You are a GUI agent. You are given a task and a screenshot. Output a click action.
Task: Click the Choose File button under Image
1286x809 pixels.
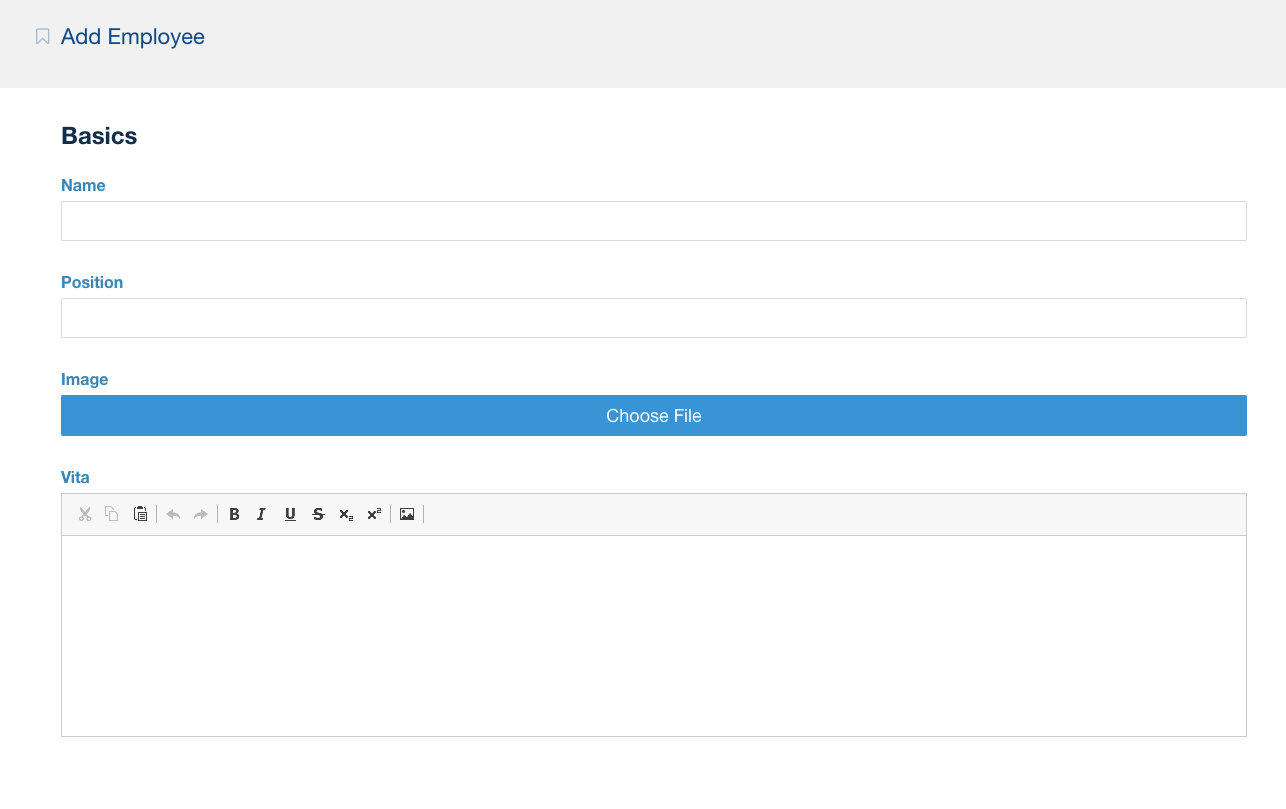(653, 415)
